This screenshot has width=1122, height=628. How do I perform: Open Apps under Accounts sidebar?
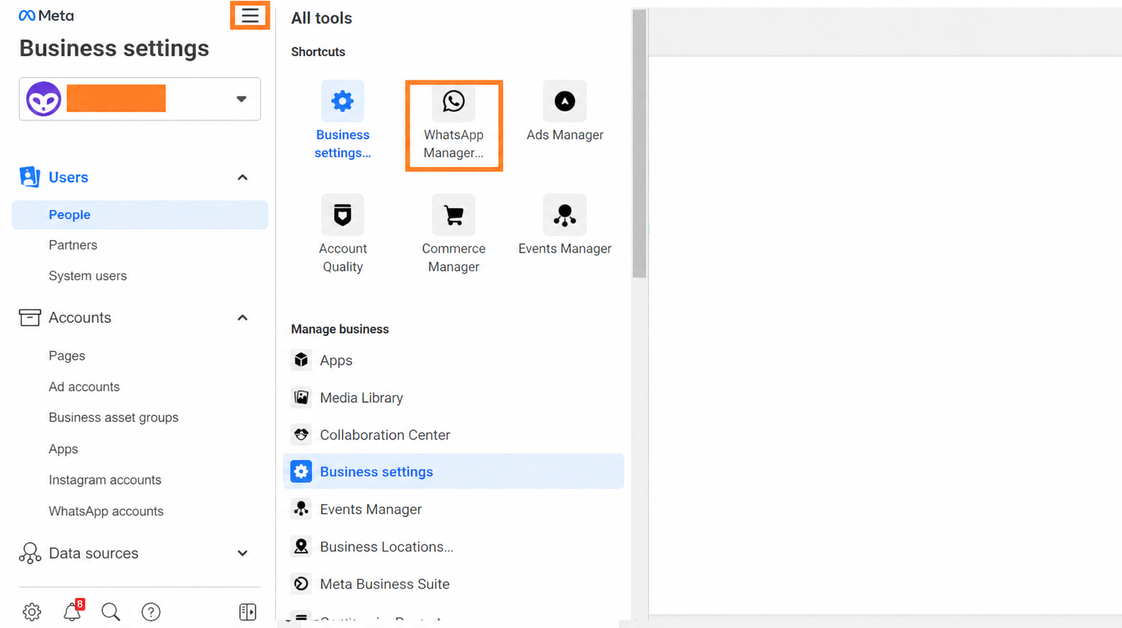(x=64, y=449)
